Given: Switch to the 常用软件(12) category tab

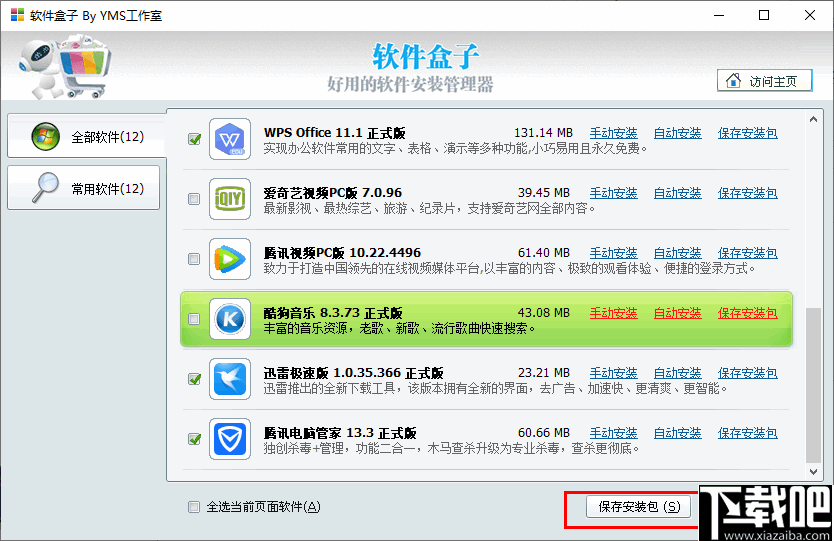Looking at the screenshot, I should tap(84, 187).
